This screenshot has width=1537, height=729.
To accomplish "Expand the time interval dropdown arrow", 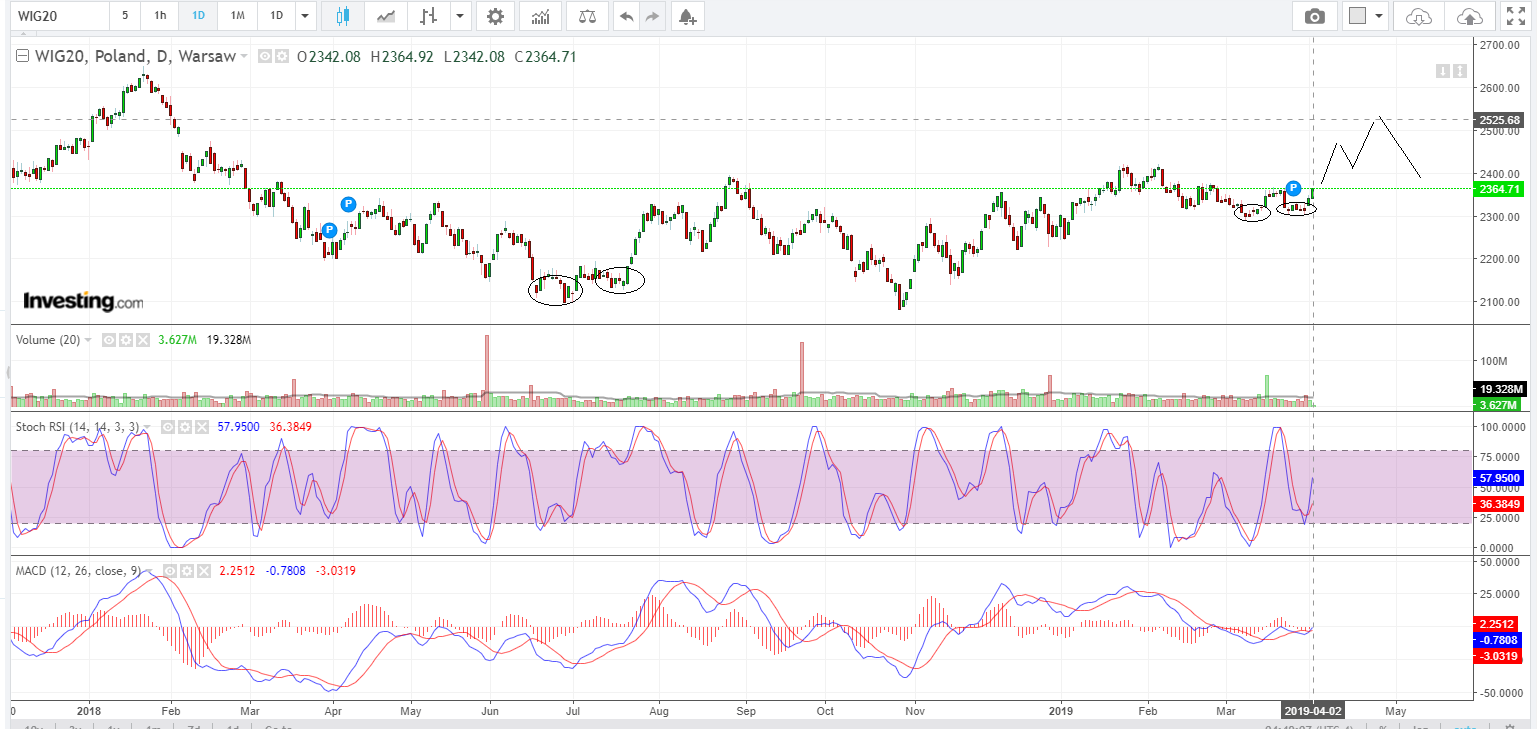I will (x=306, y=16).
